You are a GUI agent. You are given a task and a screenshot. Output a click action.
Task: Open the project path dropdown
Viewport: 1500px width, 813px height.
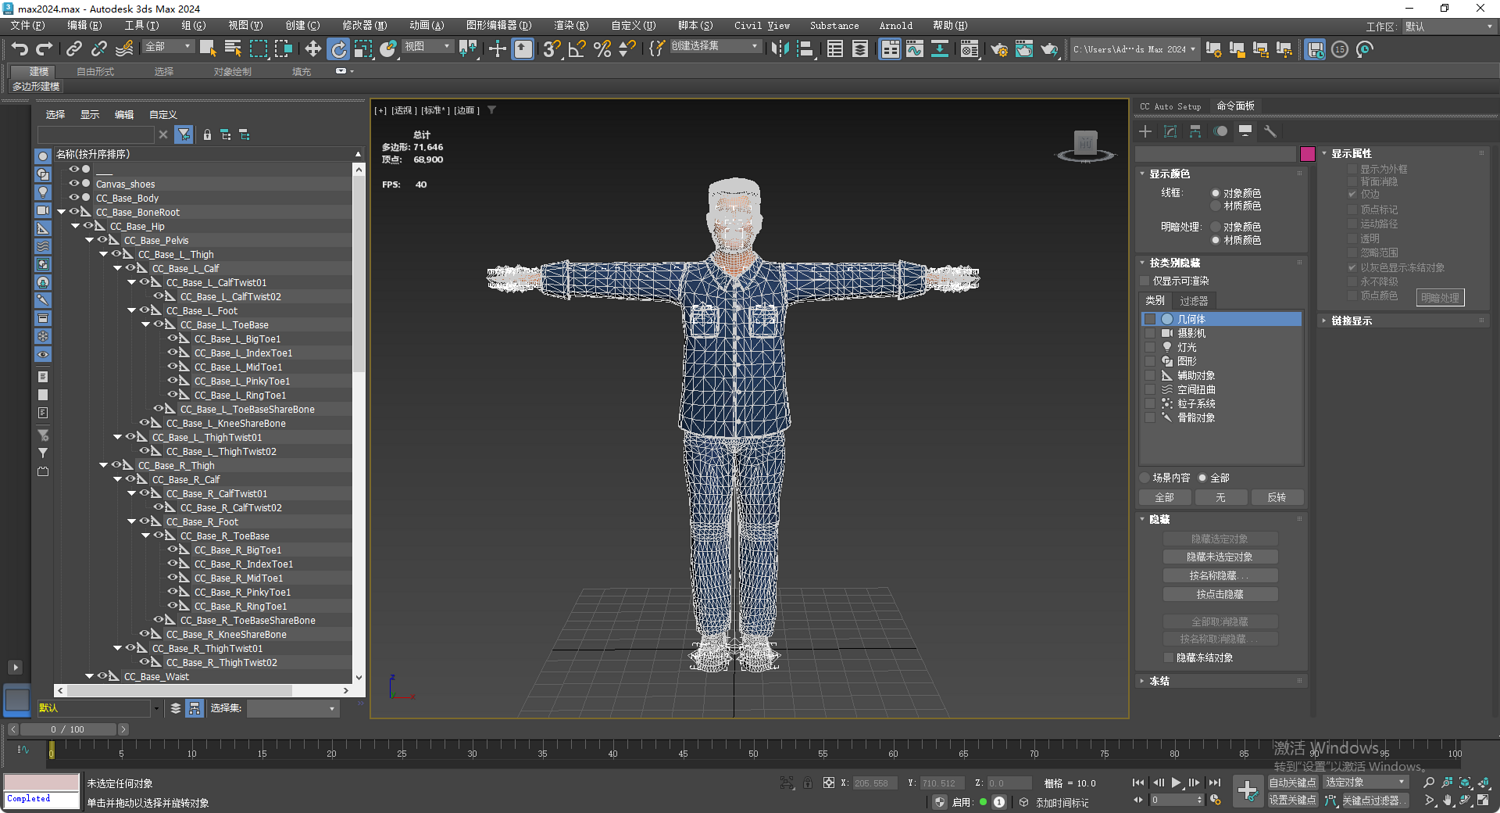(x=1134, y=48)
